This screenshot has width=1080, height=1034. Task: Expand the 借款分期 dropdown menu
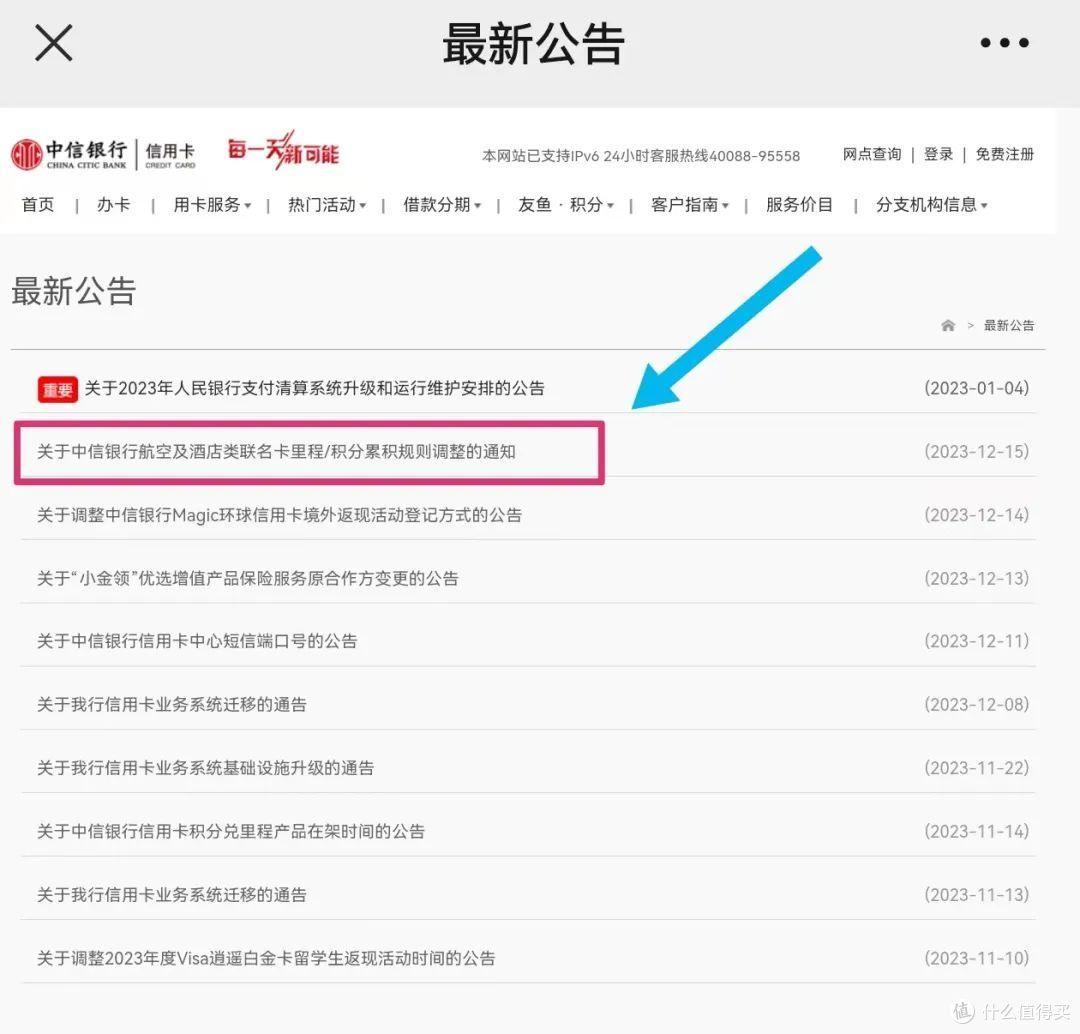point(442,205)
